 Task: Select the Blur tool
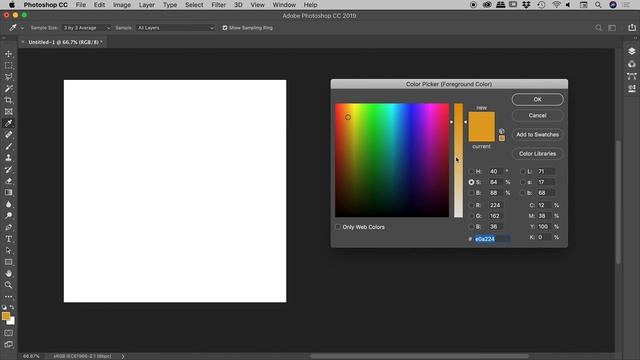[9, 204]
